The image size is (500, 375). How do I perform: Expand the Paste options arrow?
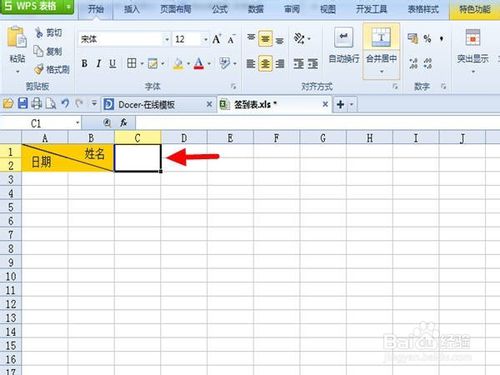click(17, 72)
